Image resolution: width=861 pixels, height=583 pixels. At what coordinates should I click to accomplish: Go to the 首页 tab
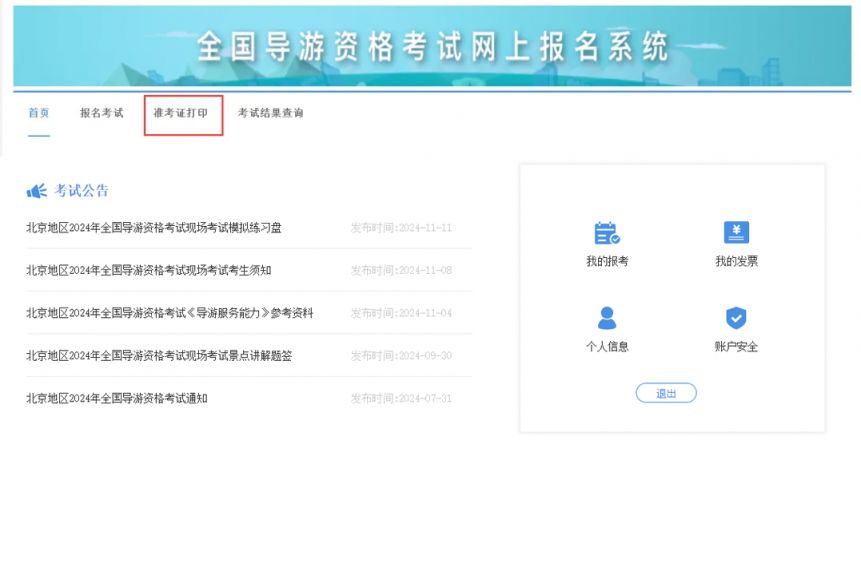[38, 113]
